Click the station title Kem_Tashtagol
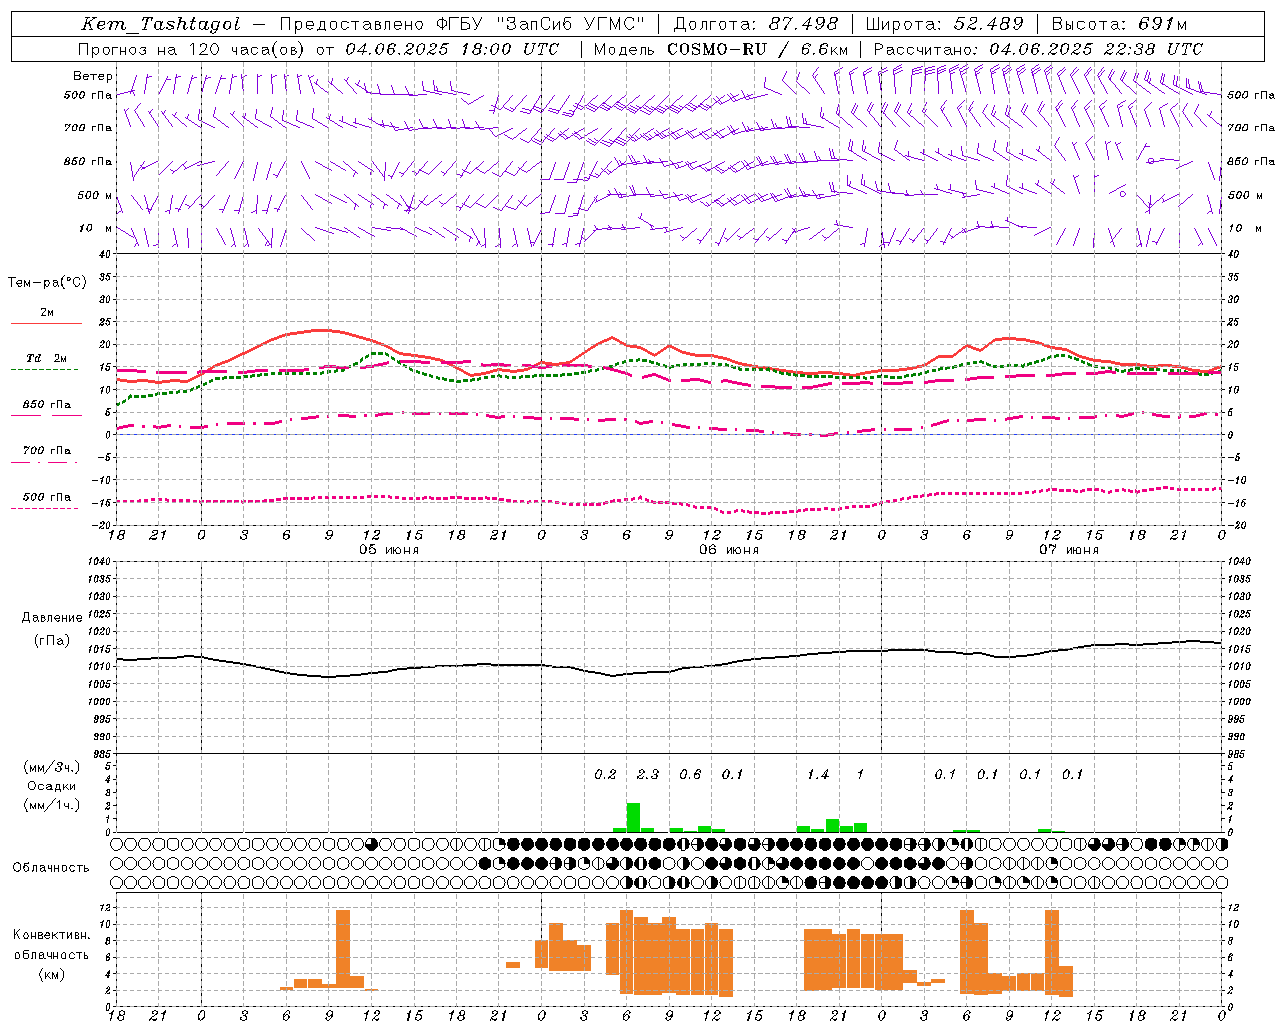Screen dimensions: 1280x1024 coord(161,25)
